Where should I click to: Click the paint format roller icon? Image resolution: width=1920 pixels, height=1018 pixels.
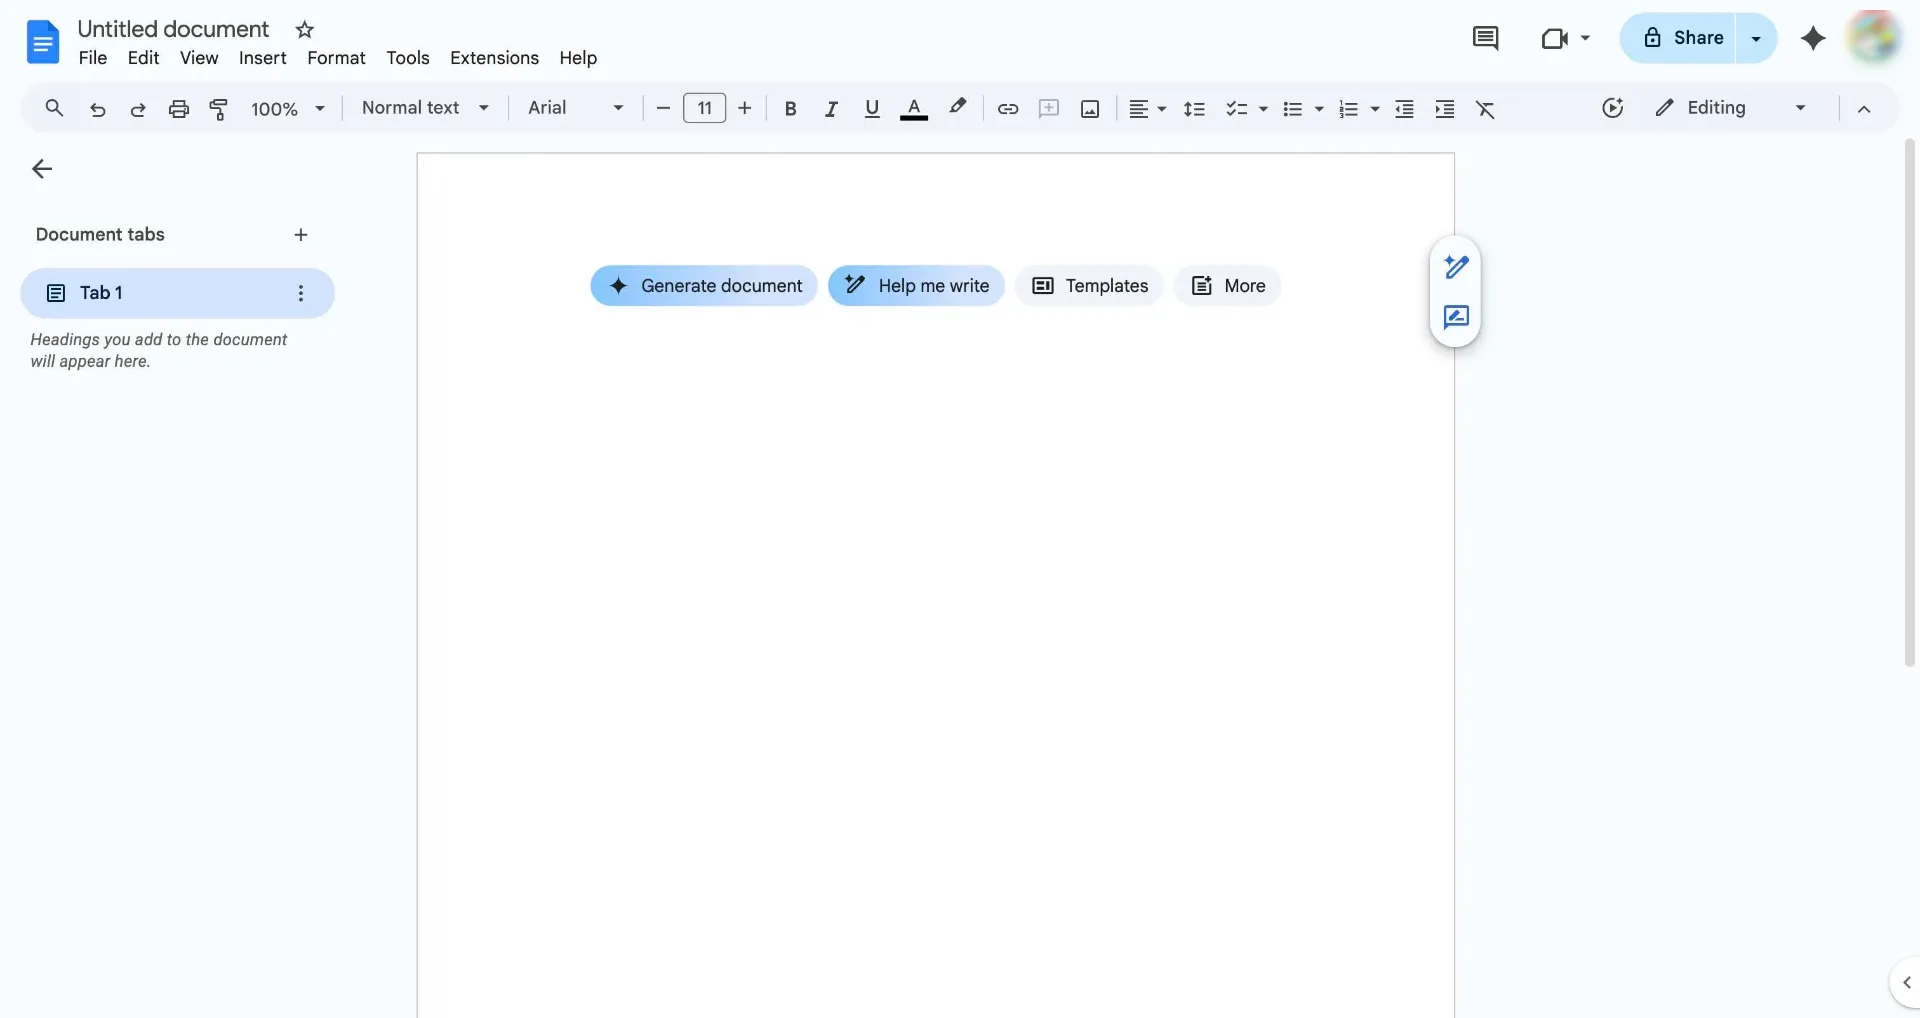point(219,109)
